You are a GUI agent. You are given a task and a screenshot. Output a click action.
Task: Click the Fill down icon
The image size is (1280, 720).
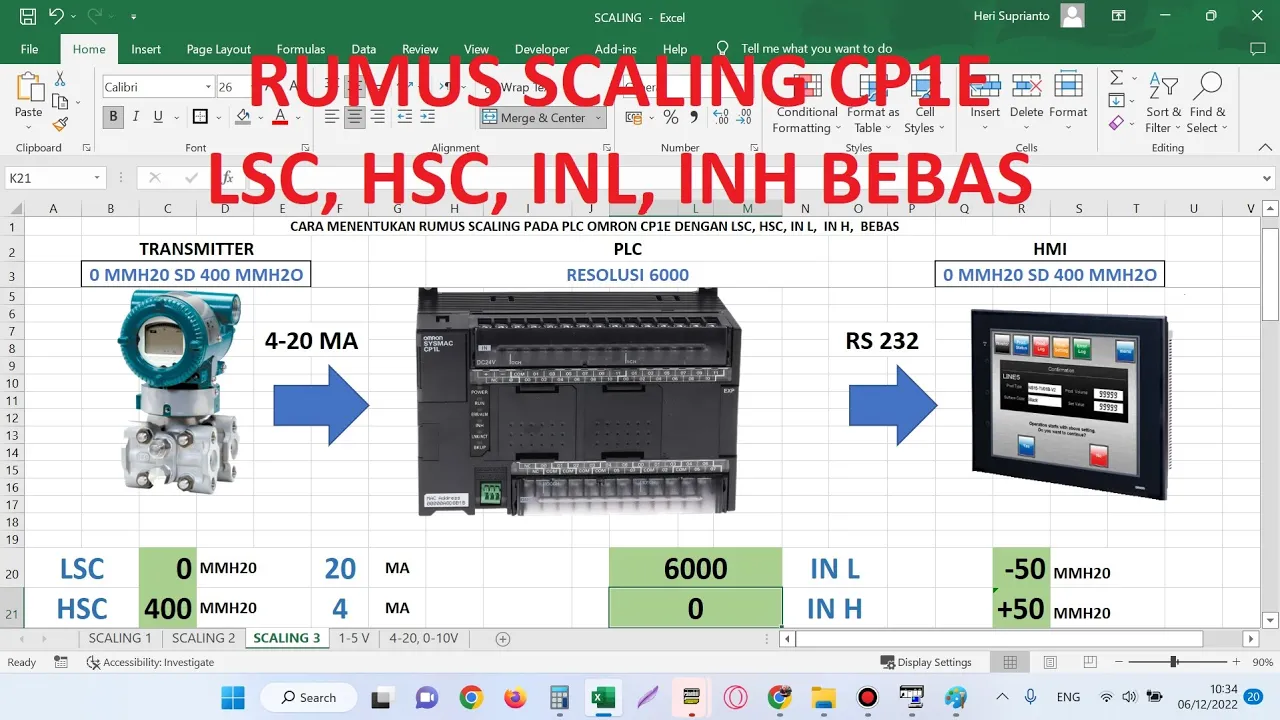1116,101
